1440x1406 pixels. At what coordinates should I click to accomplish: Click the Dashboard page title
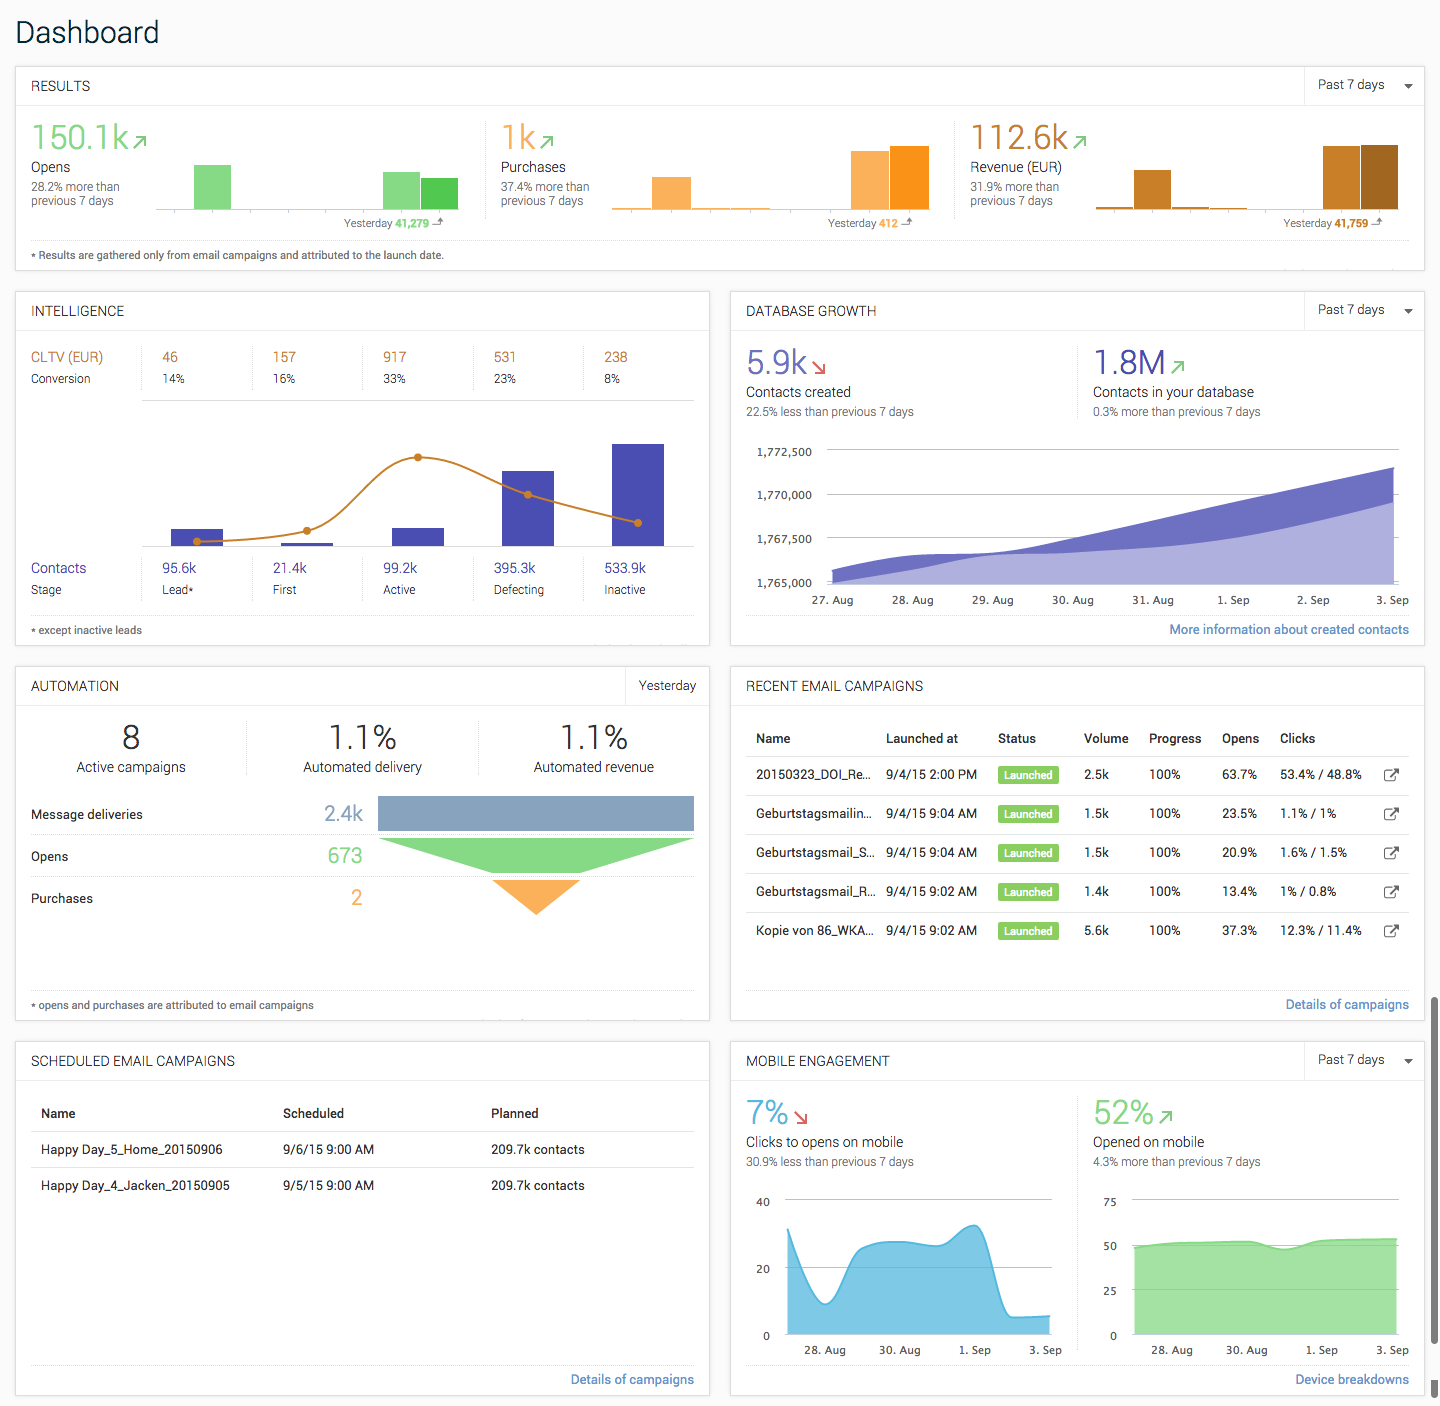point(87,32)
